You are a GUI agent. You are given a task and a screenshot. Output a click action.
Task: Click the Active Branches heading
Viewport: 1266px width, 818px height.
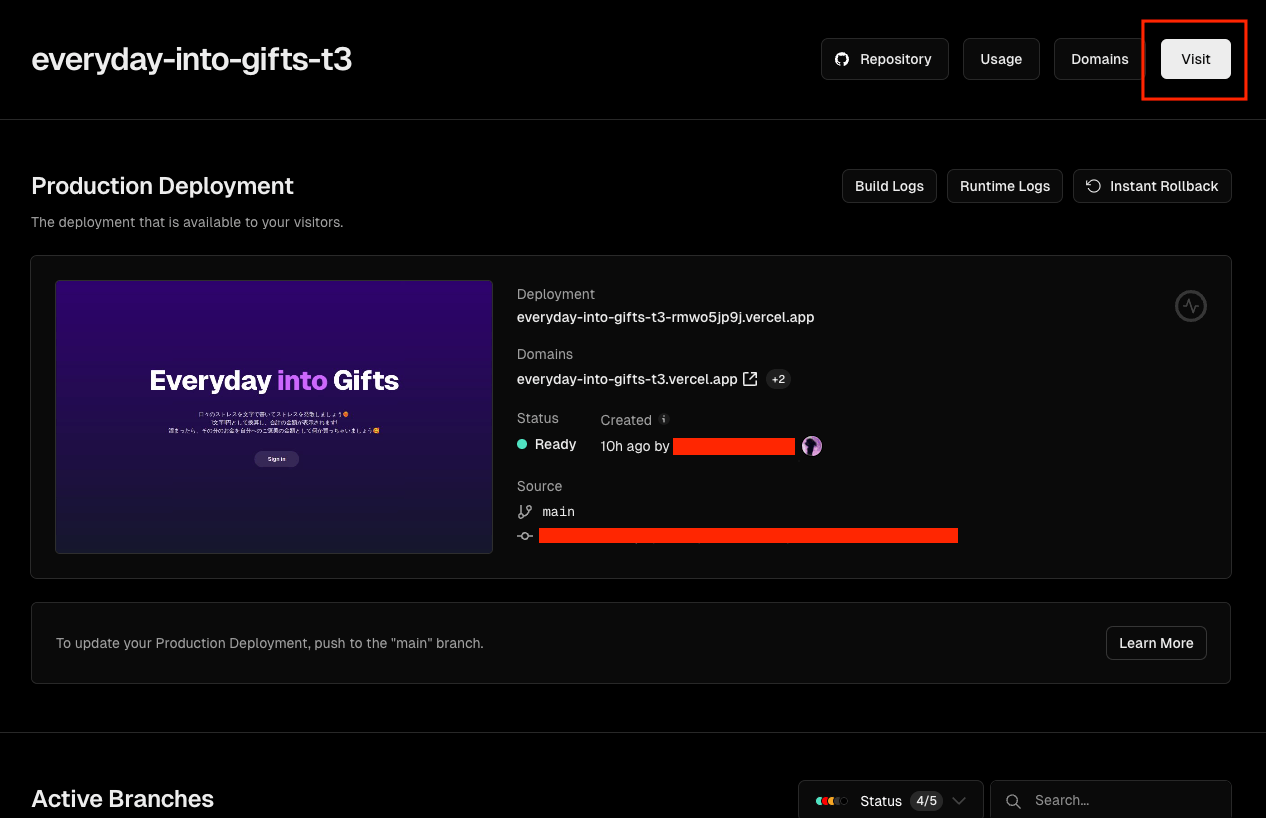pyautogui.click(x=123, y=799)
